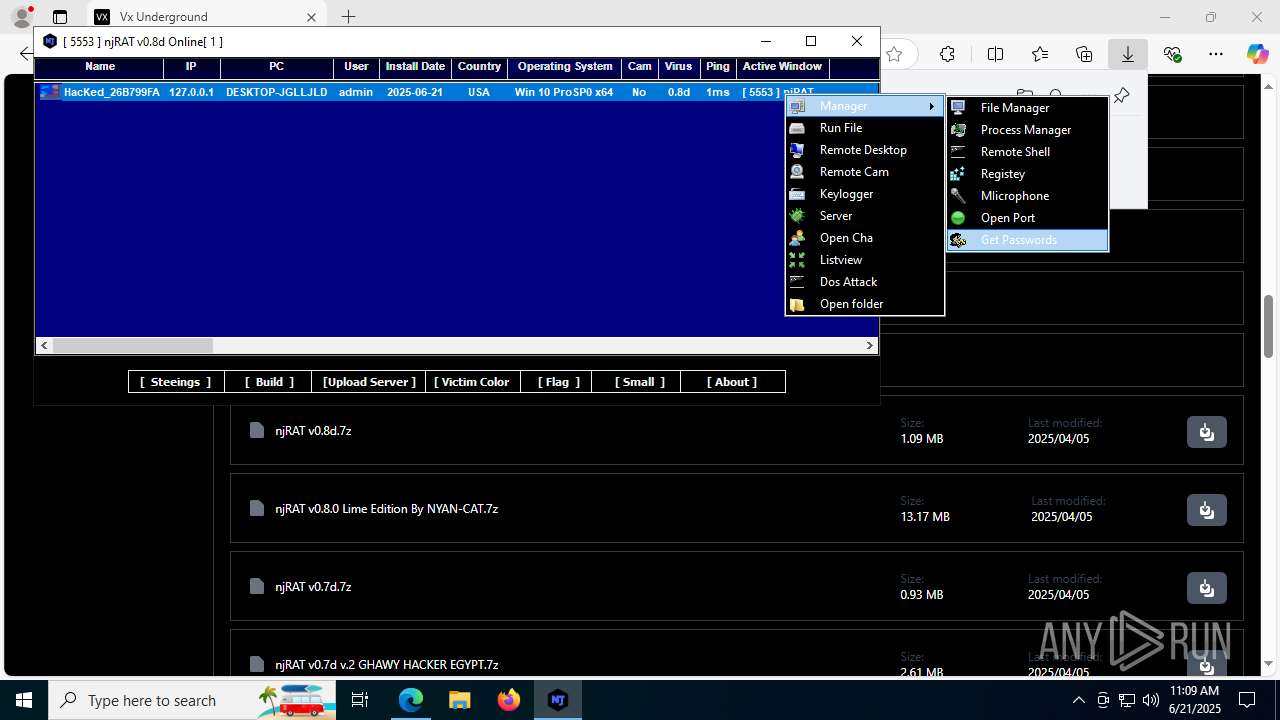Sort victims by Name column header
The width and height of the screenshot is (1280, 720).
pos(100,67)
